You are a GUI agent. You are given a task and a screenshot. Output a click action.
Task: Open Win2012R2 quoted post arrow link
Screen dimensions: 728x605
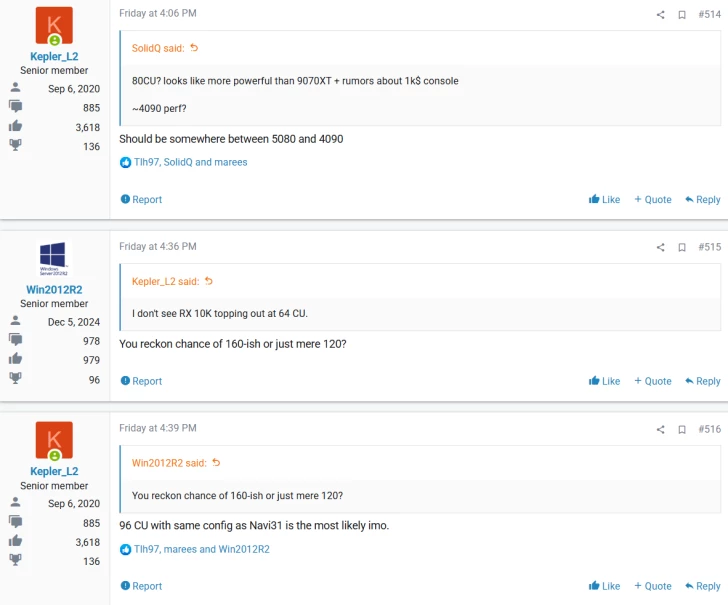(216, 463)
